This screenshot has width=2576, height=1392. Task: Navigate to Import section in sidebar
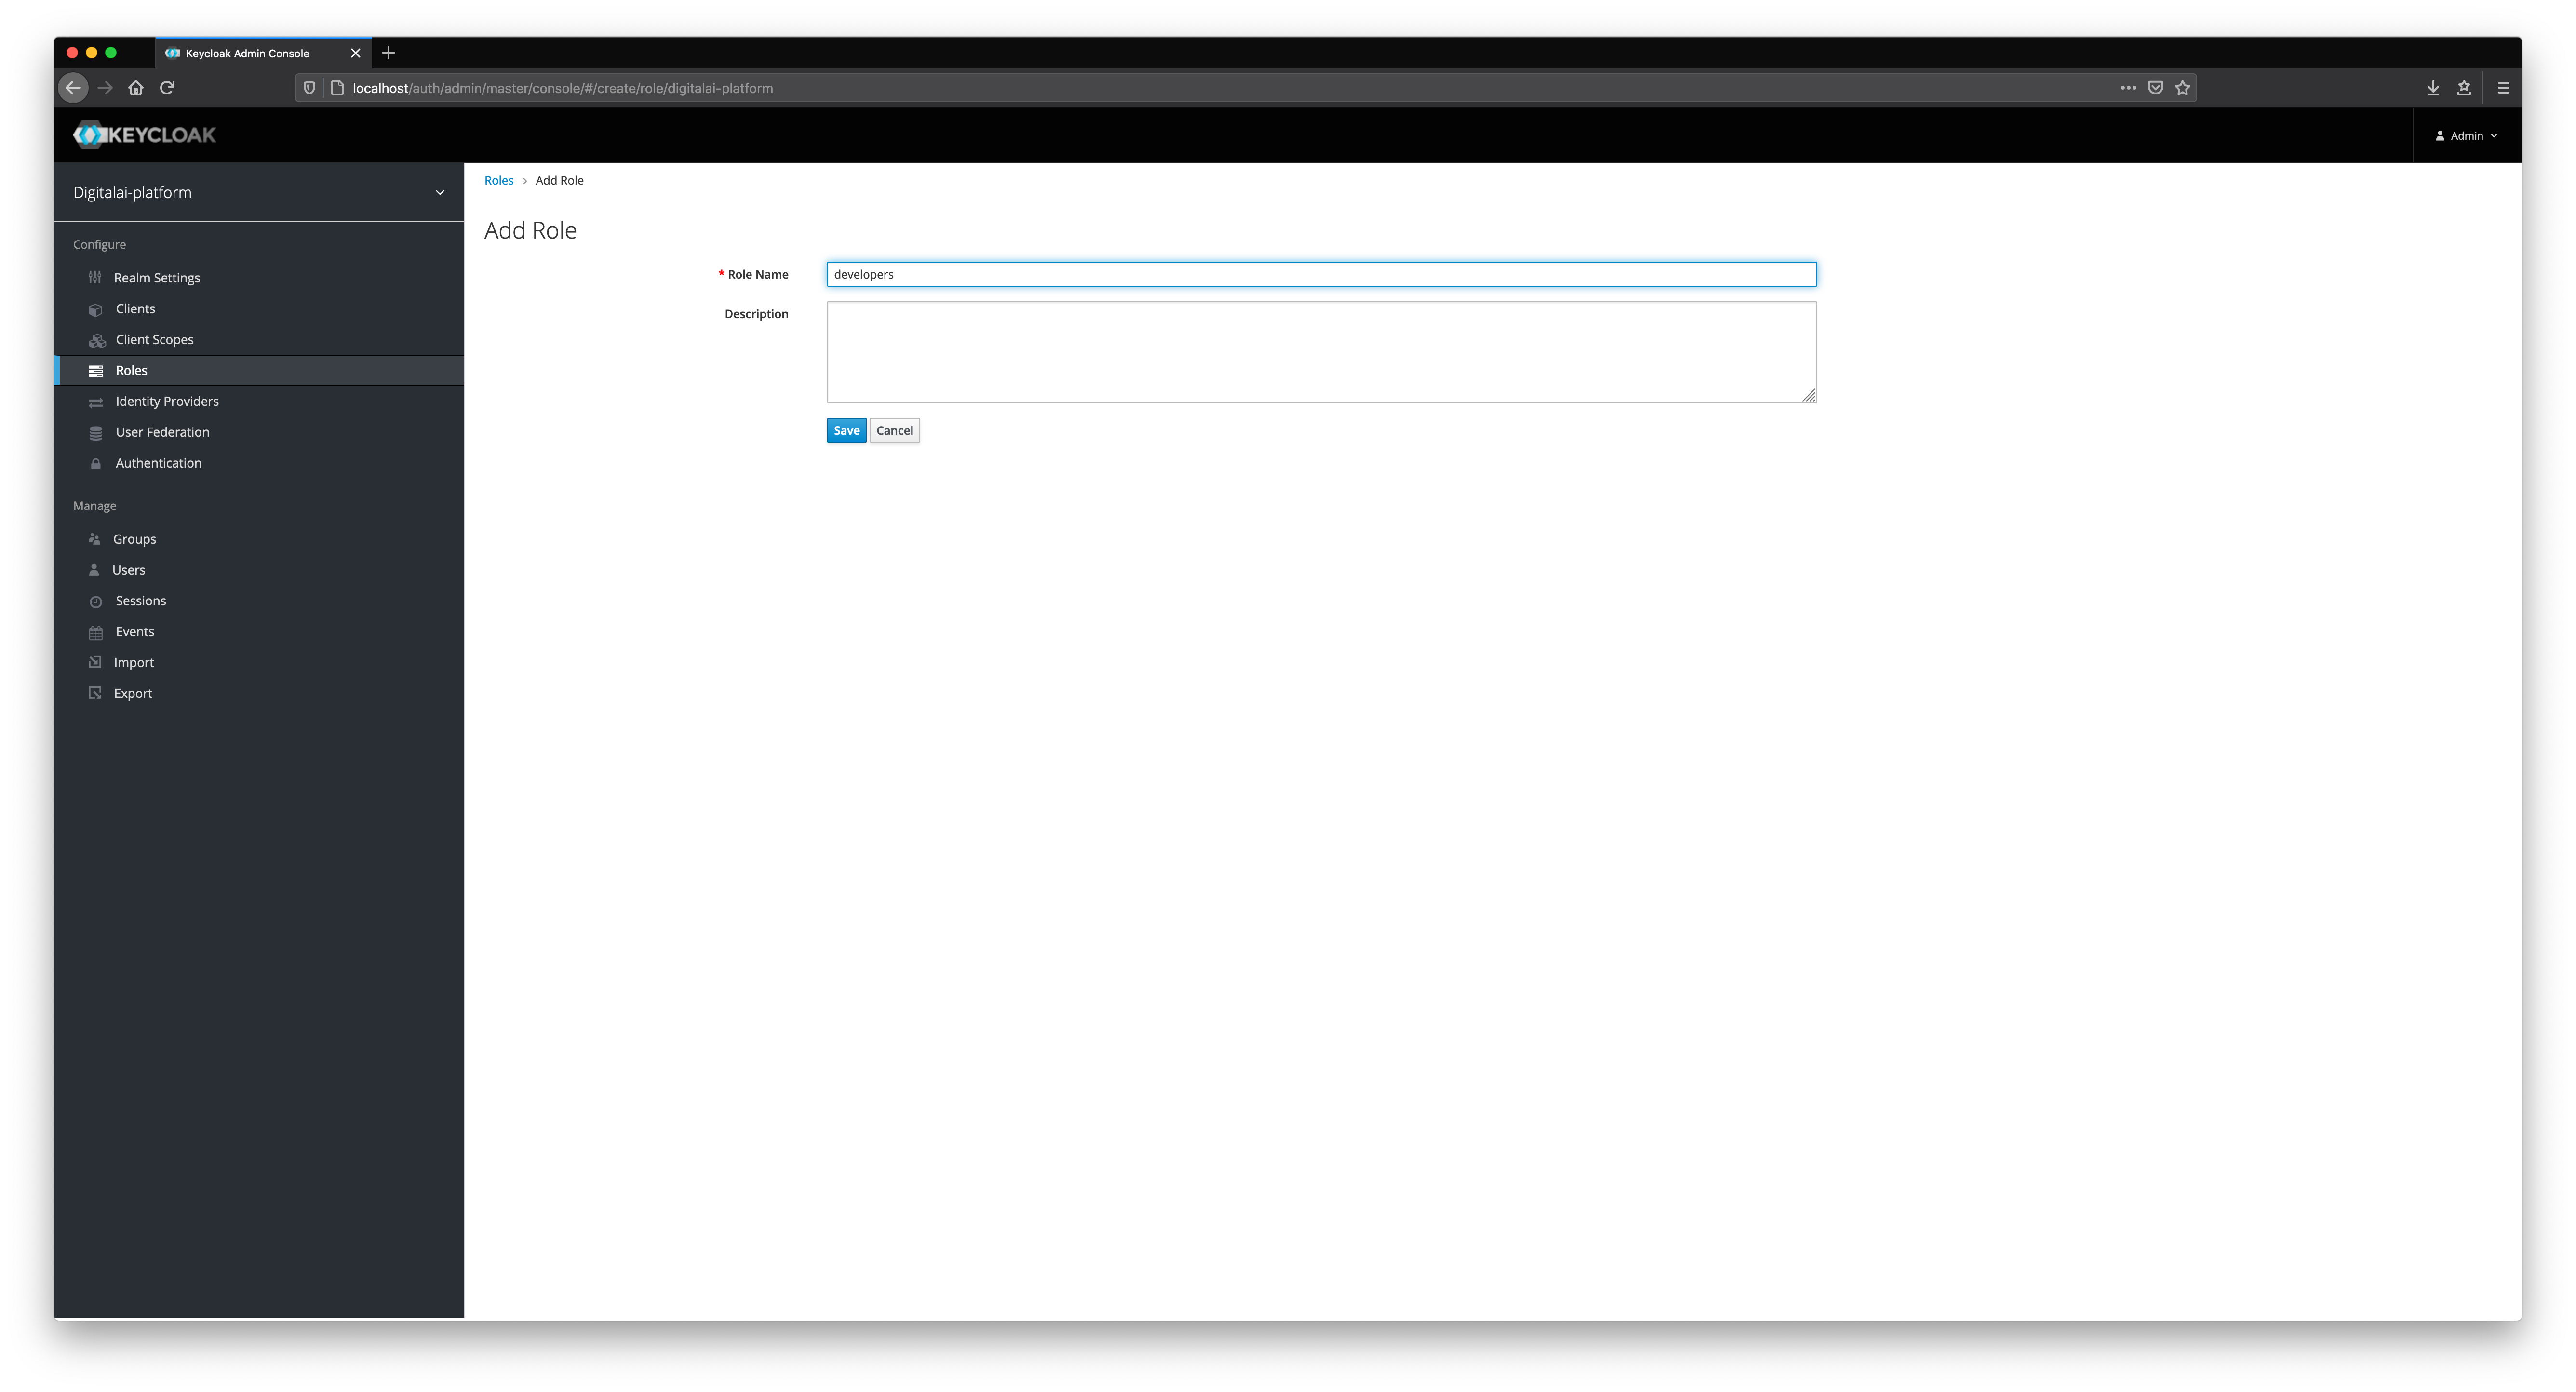click(x=134, y=662)
